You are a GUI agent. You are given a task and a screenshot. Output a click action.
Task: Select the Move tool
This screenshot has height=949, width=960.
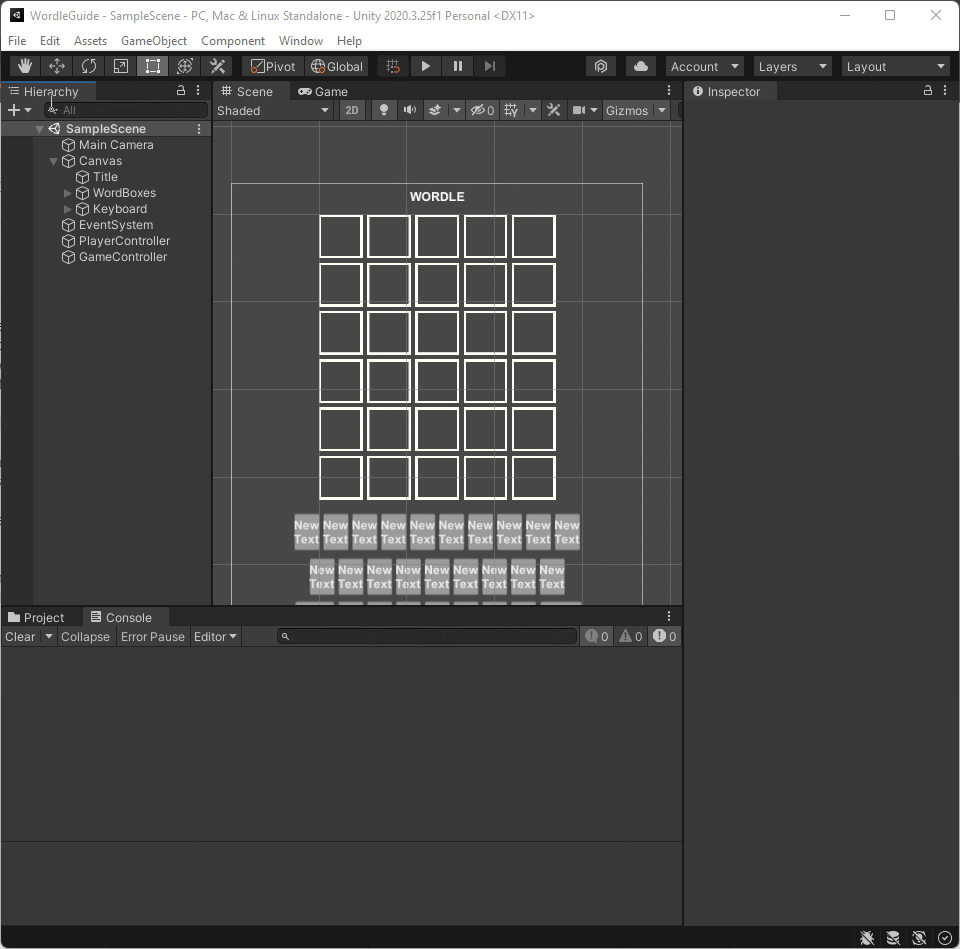[x=56, y=66]
